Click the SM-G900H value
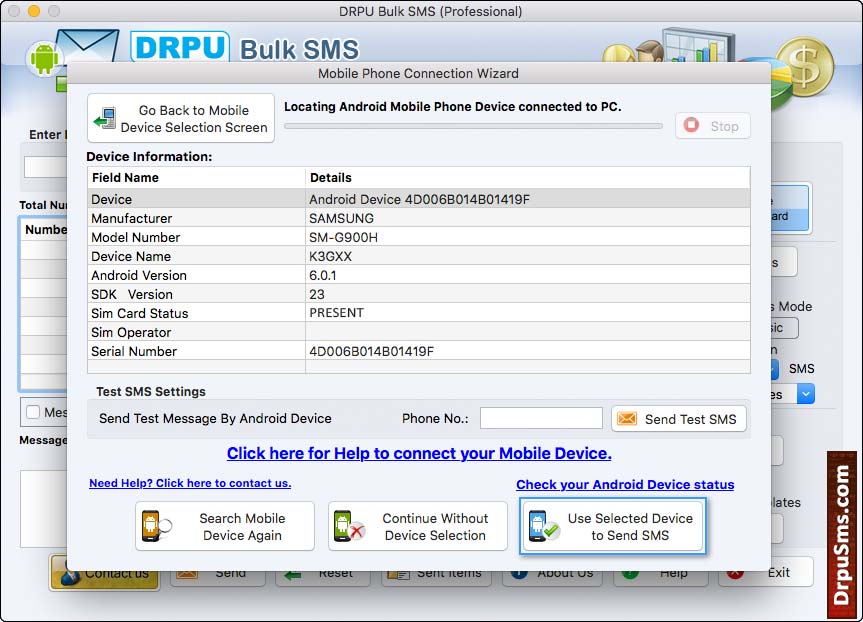Viewport: 863px width, 622px height. (343, 237)
